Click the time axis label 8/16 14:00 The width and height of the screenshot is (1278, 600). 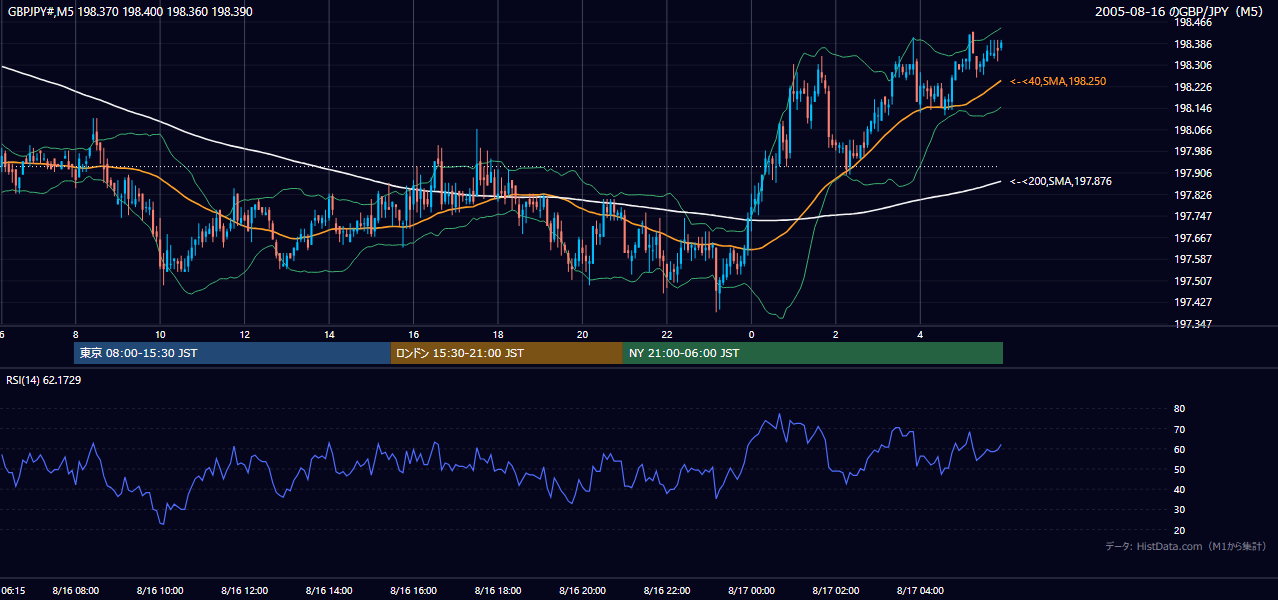tap(329, 591)
